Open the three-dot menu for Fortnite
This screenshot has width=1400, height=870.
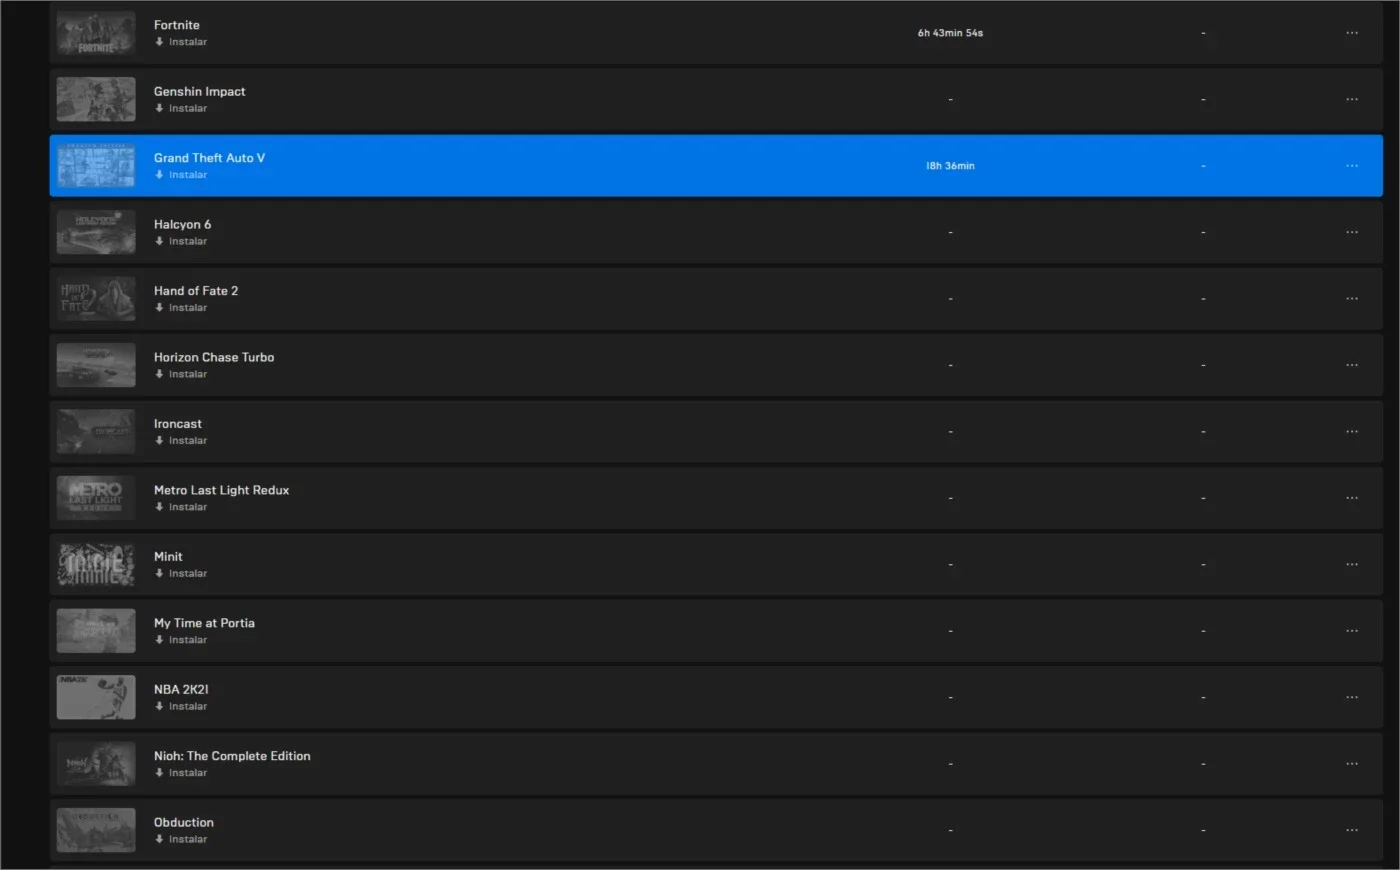pos(1352,33)
